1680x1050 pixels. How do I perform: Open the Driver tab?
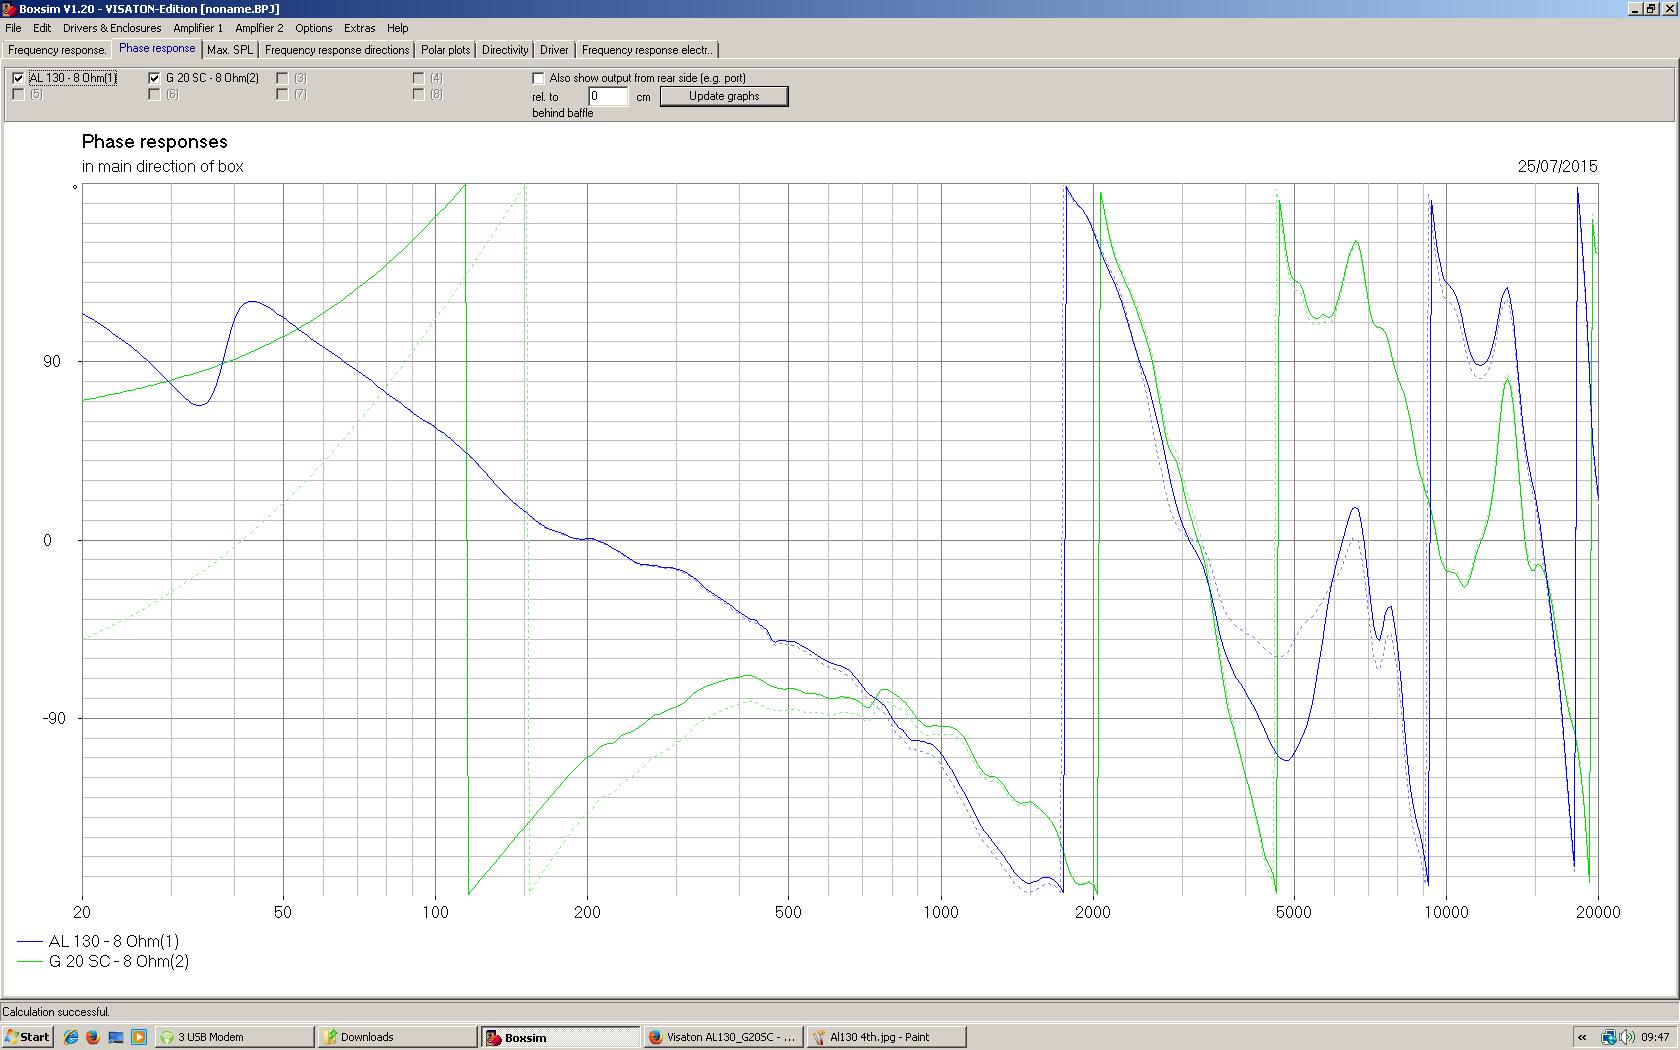point(554,50)
